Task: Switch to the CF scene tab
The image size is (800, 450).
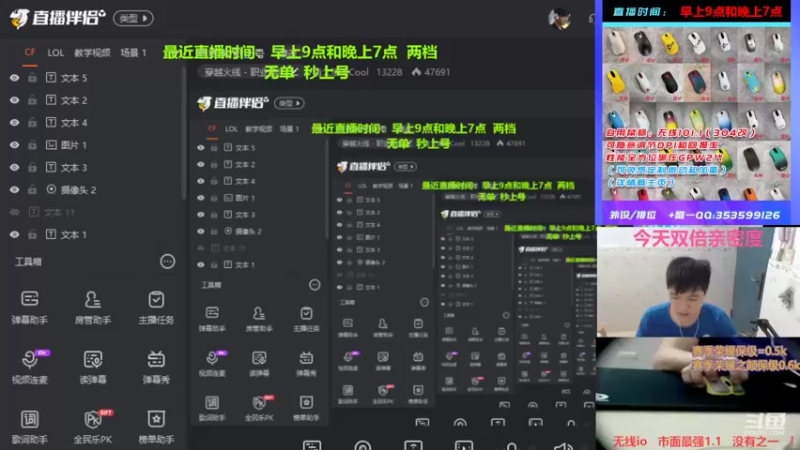Action: (x=30, y=53)
